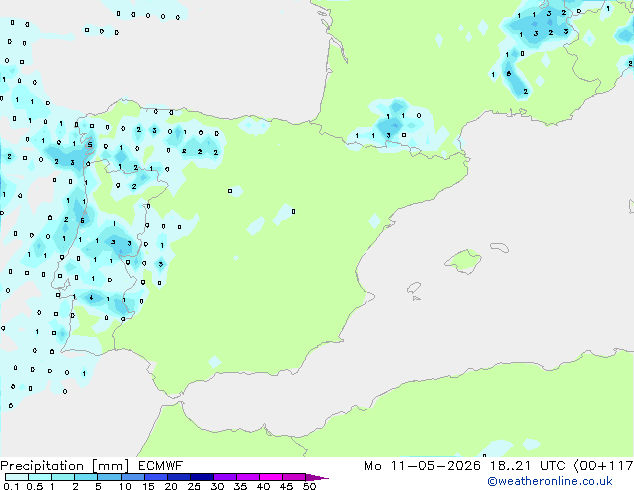This screenshot has height=490, width=634.
Task: Click the 25–30 mm navy swatch
Action: 201,477
